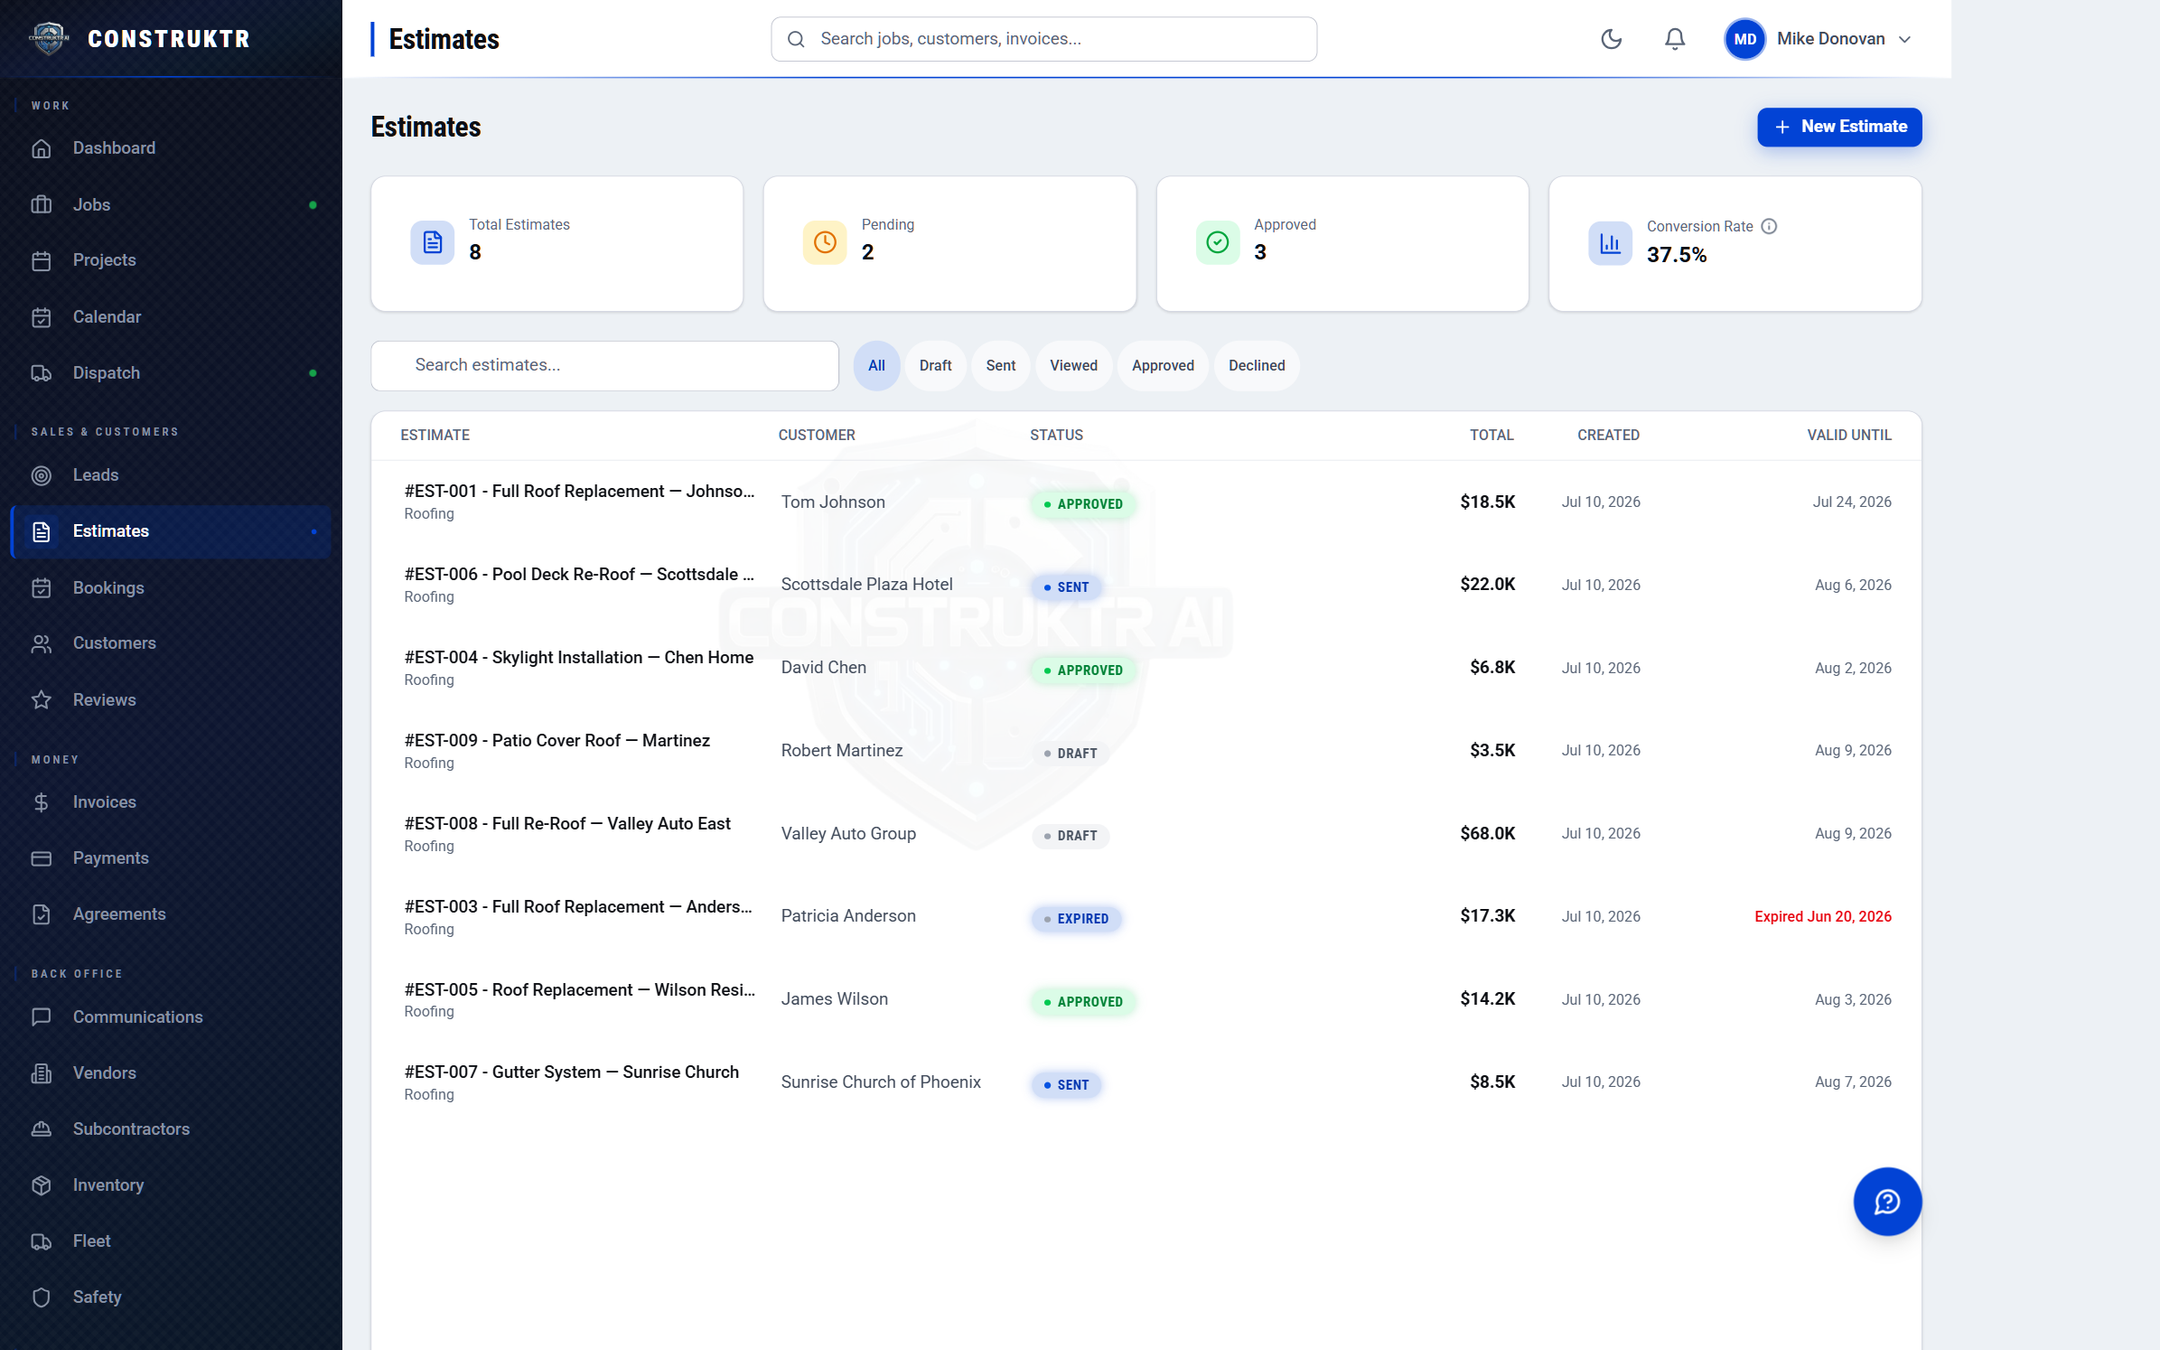The width and height of the screenshot is (2160, 1350).
Task: Filter estimates by Viewed
Action: point(1073,365)
